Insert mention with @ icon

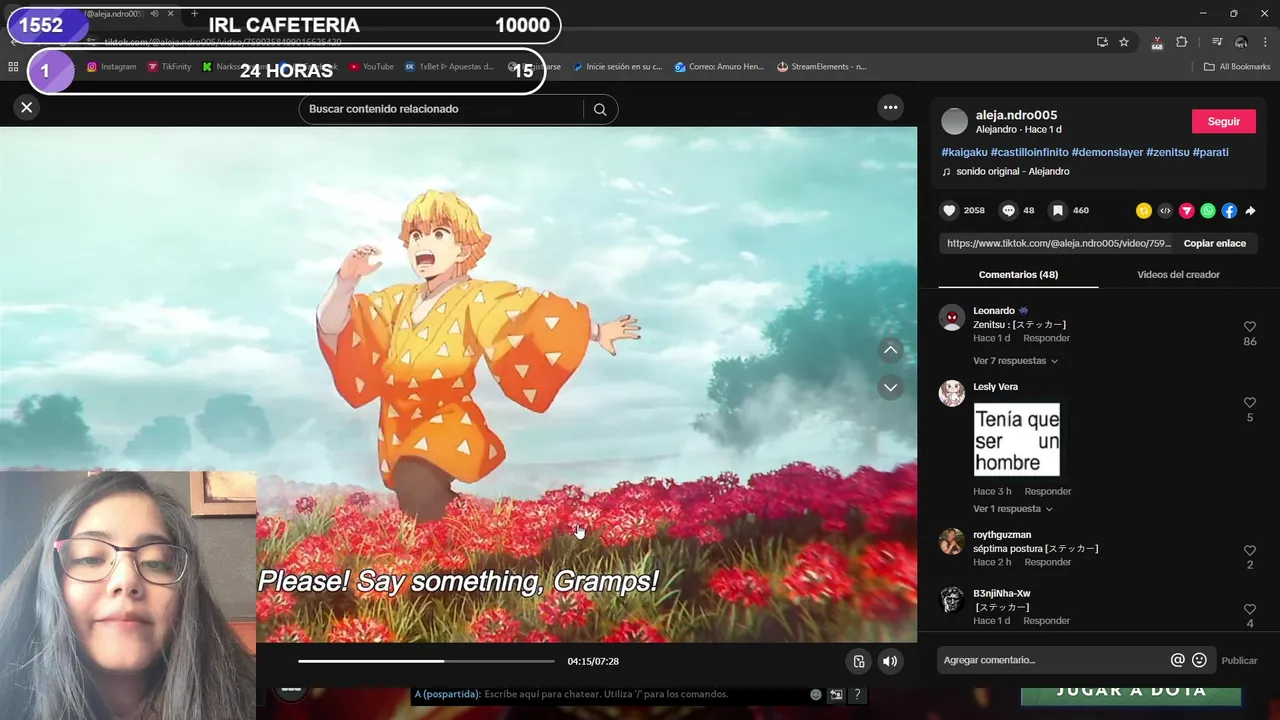coord(1177,660)
